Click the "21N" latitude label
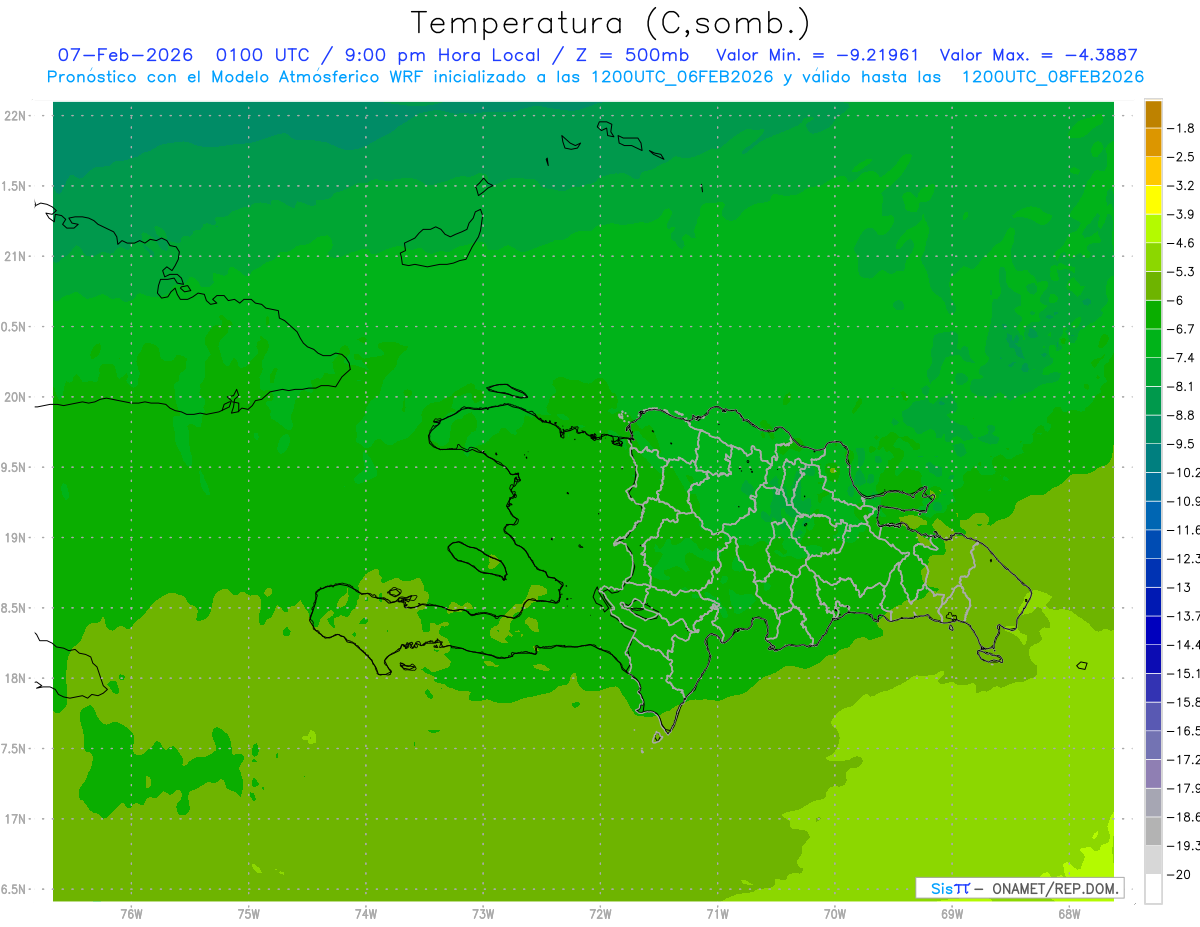The width and height of the screenshot is (1200, 927). (x=17, y=256)
